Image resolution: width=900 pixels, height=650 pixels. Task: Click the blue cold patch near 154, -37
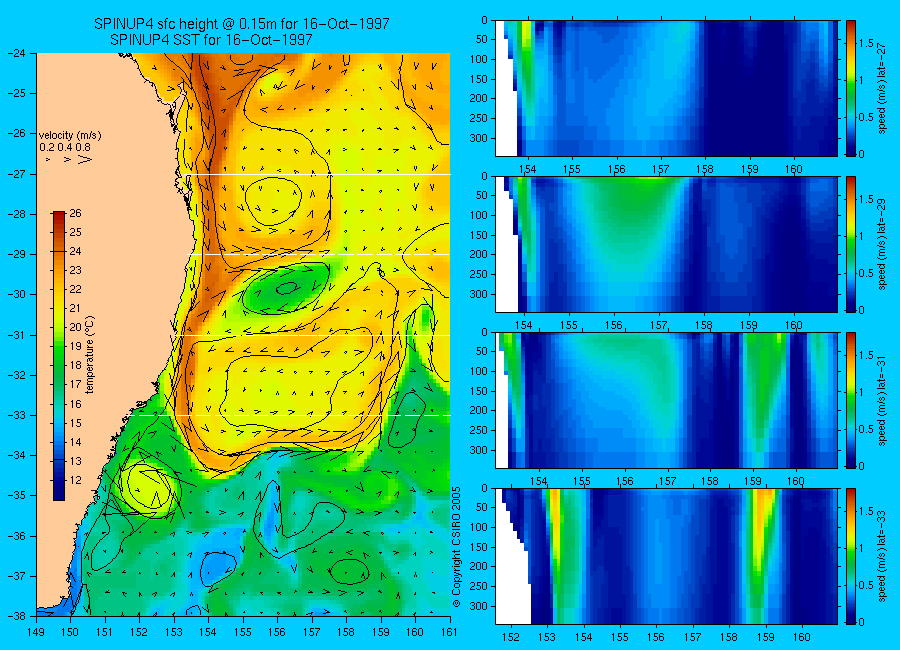(217, 568)
